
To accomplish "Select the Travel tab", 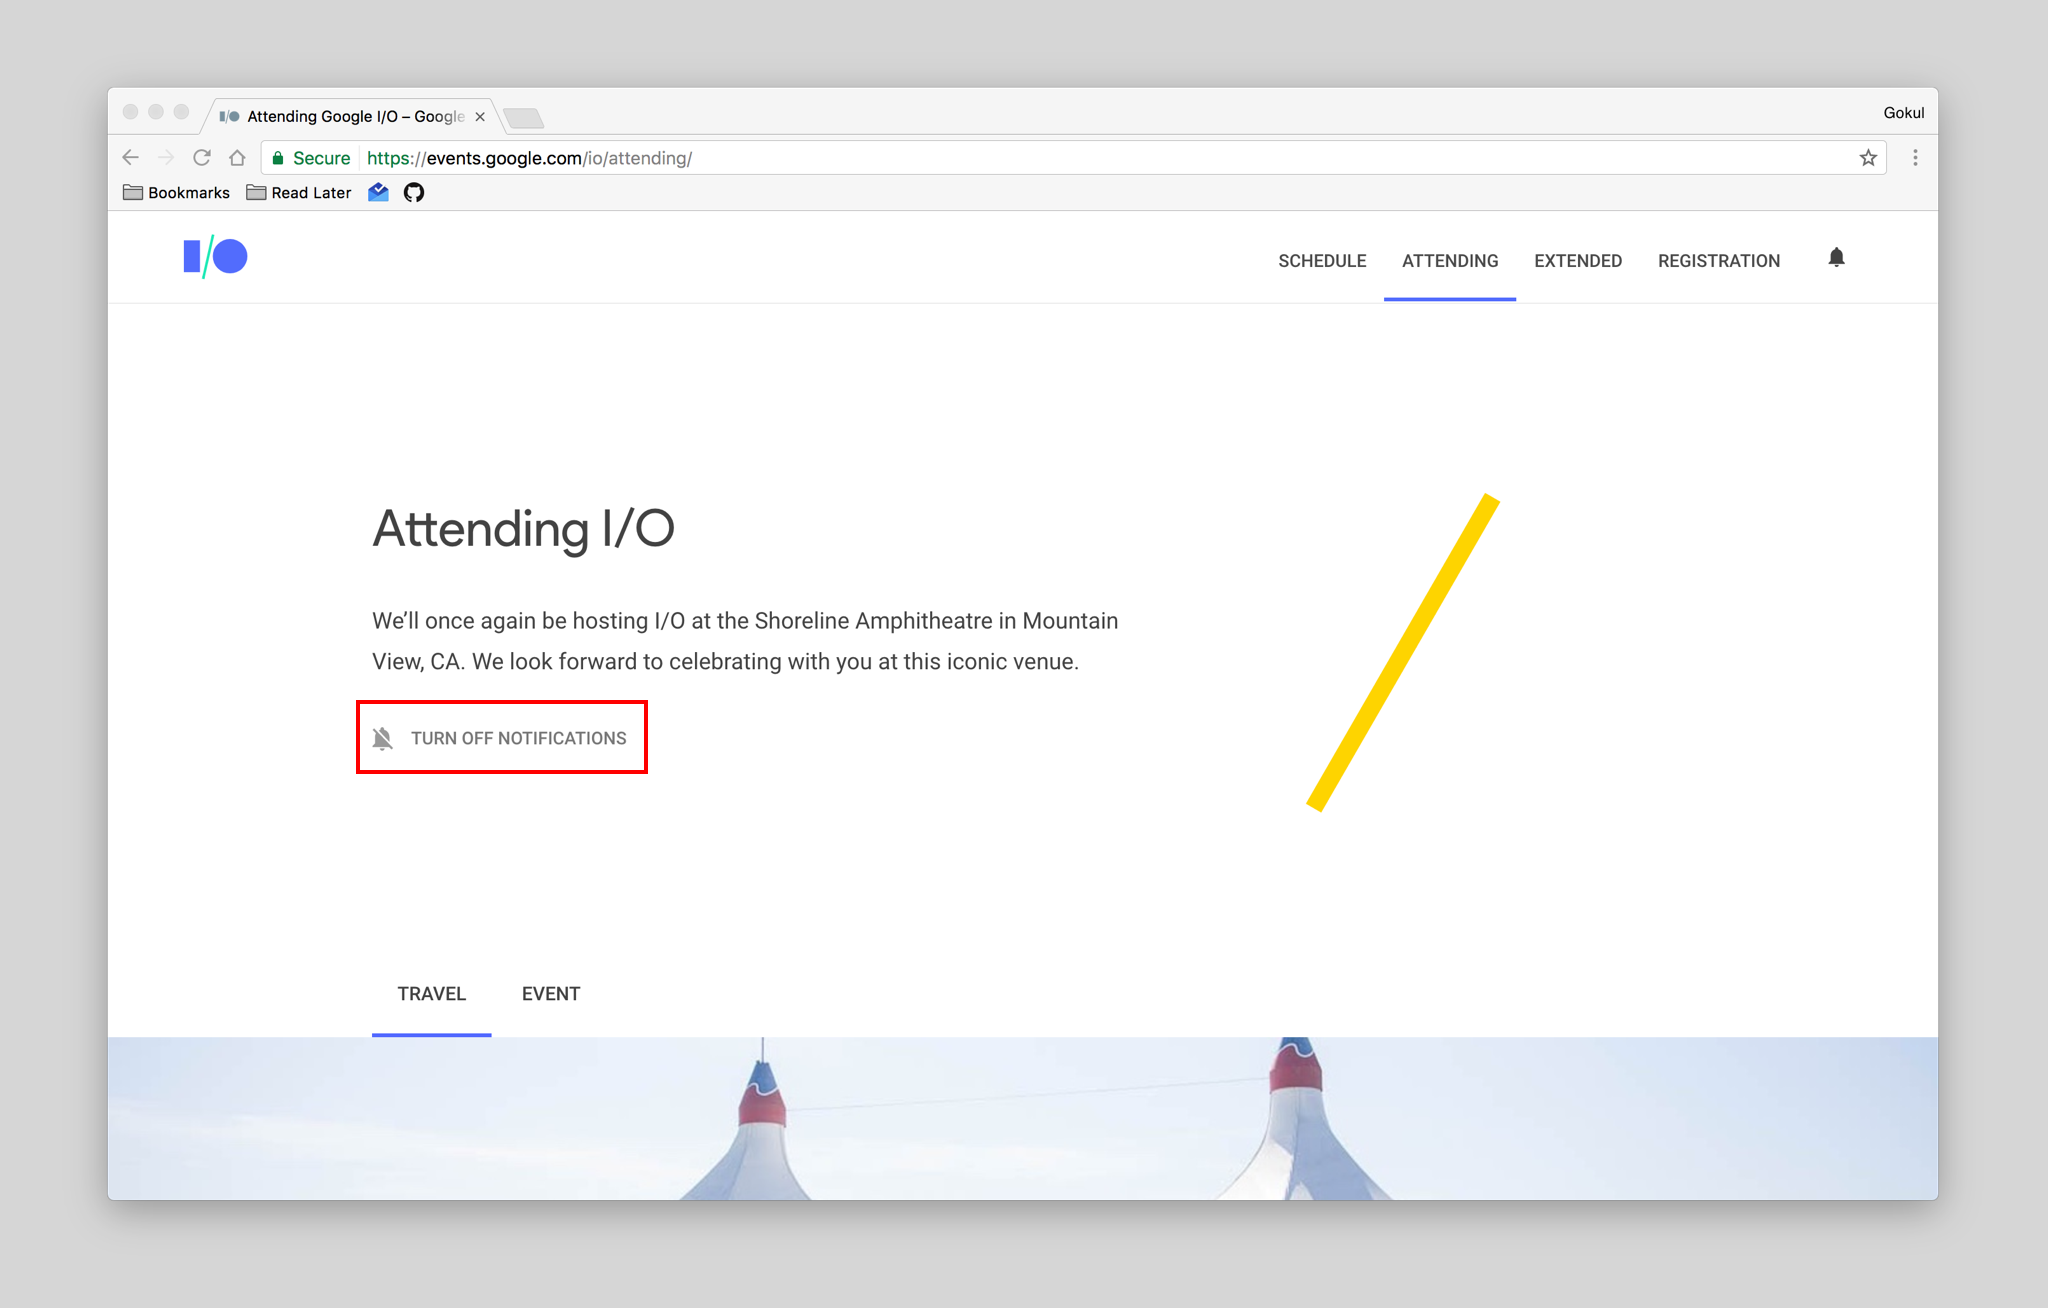I will coord(431,994).
